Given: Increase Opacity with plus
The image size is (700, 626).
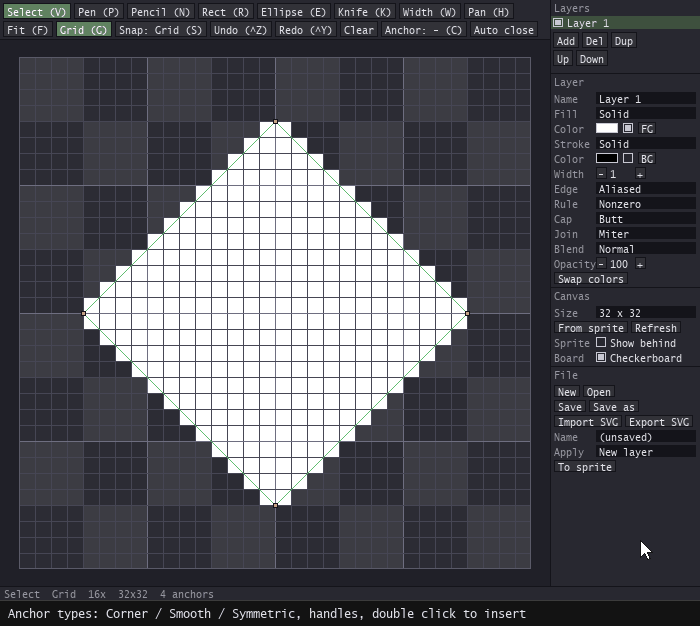Looking at the screenshot, I should point(640,264).
